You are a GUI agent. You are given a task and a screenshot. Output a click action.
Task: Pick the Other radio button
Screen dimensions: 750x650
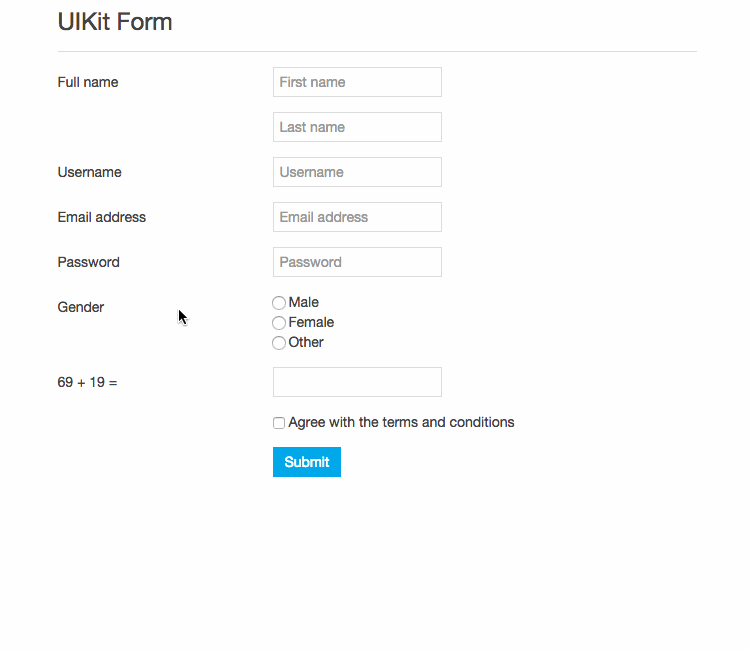tap(279, 343)
